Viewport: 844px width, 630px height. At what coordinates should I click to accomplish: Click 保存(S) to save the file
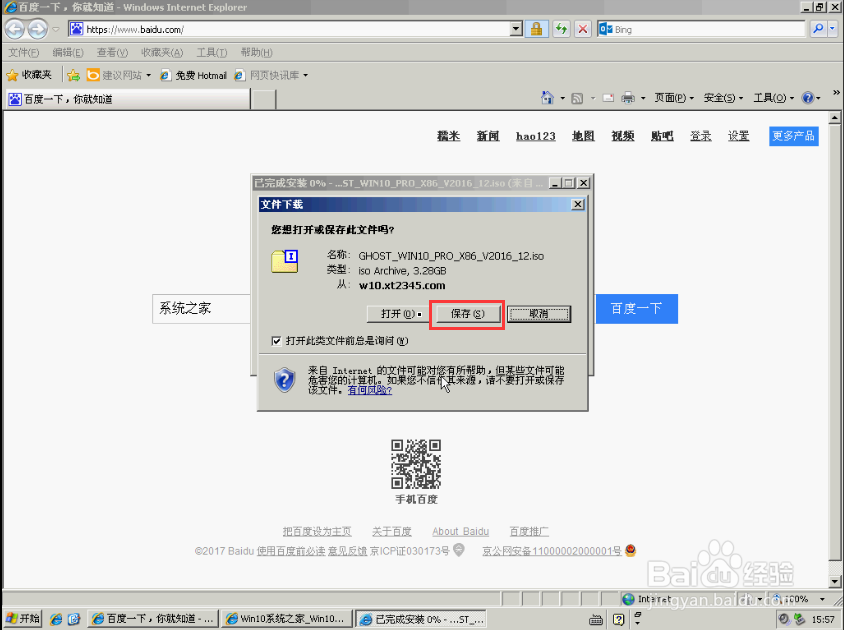(467, 314)
